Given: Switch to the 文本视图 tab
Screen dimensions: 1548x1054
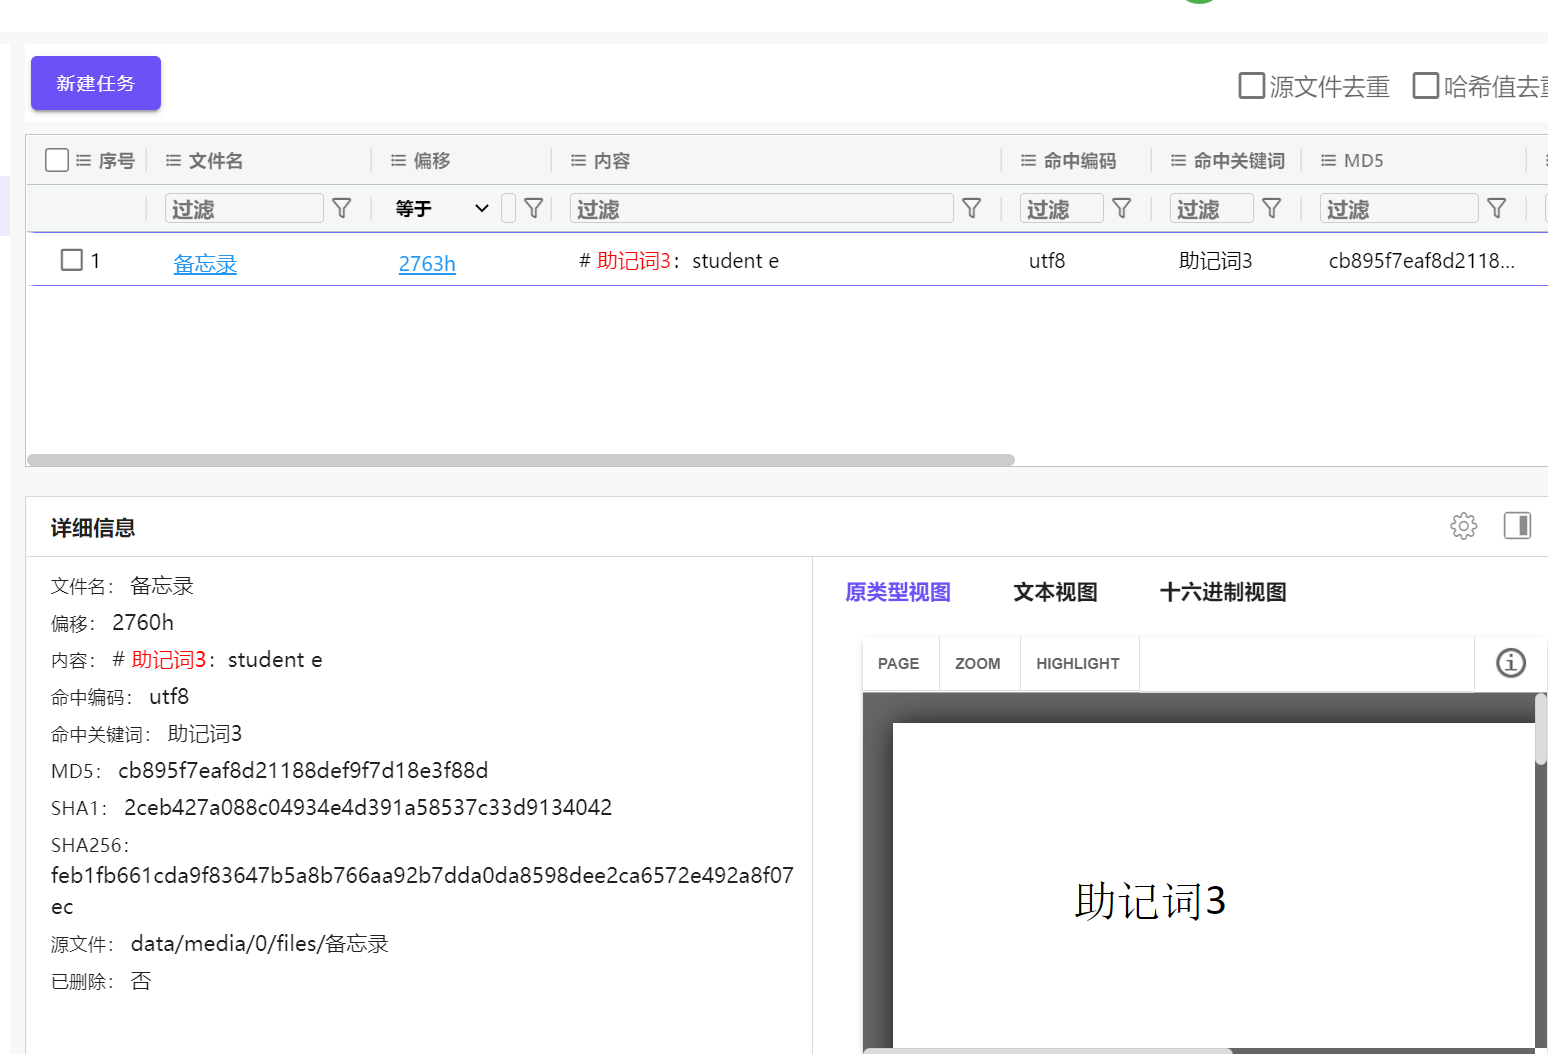Looking at the screenshot, I should [1055, 592].
